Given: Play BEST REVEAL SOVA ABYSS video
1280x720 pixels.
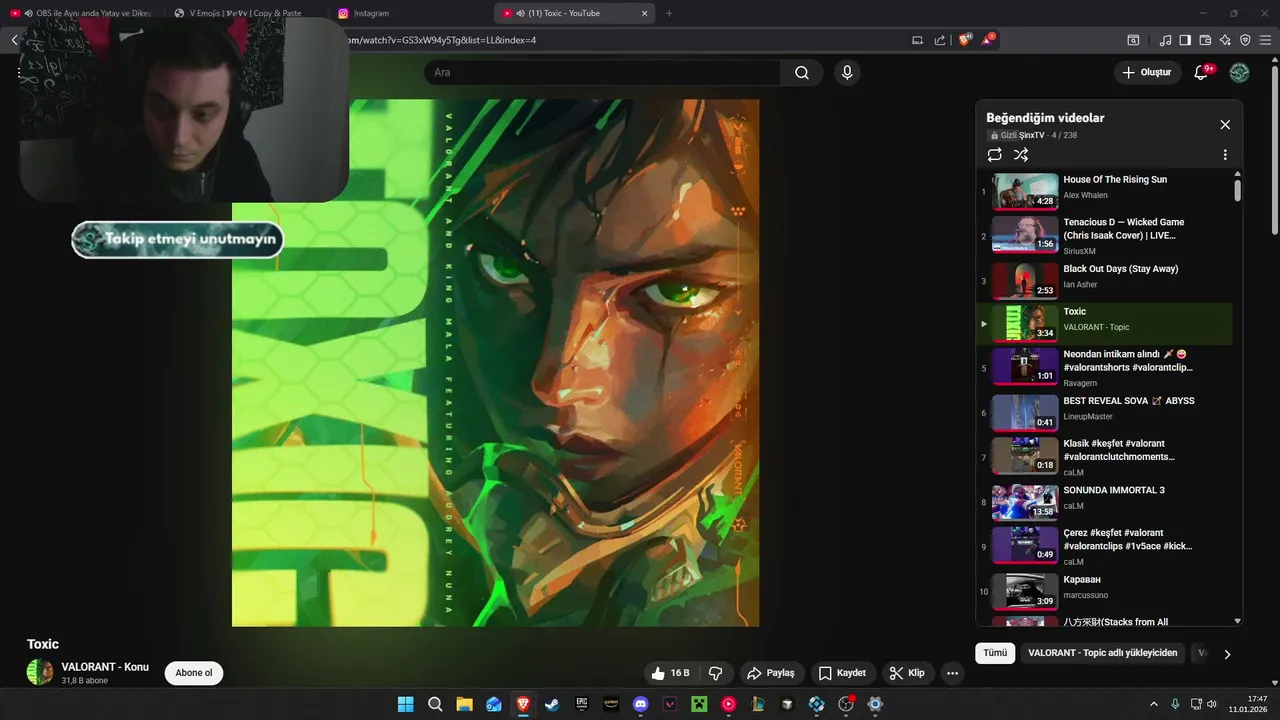Looking at the screenshot, I should click(1104, 412).
